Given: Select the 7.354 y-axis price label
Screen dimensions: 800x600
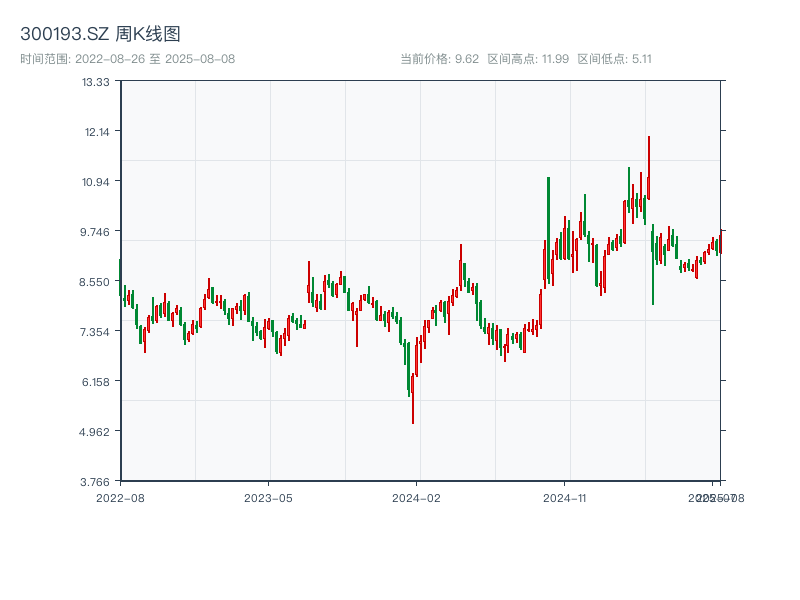Looking at the screenshot, I should coord(94,332).
